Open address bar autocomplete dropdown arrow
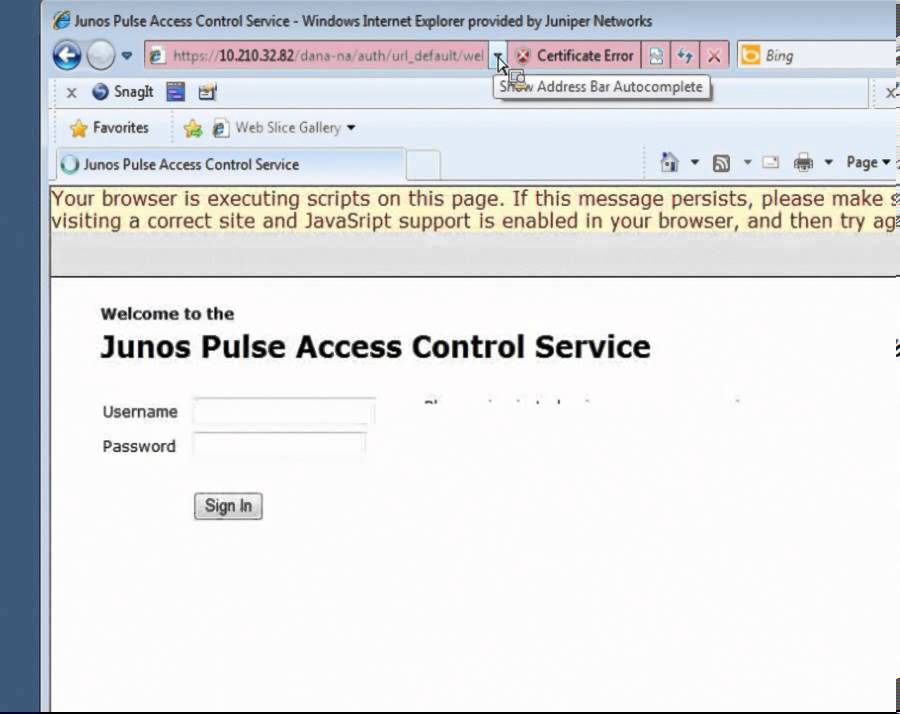This screenshot has width=900, height=714. click(x=498, y=56)
